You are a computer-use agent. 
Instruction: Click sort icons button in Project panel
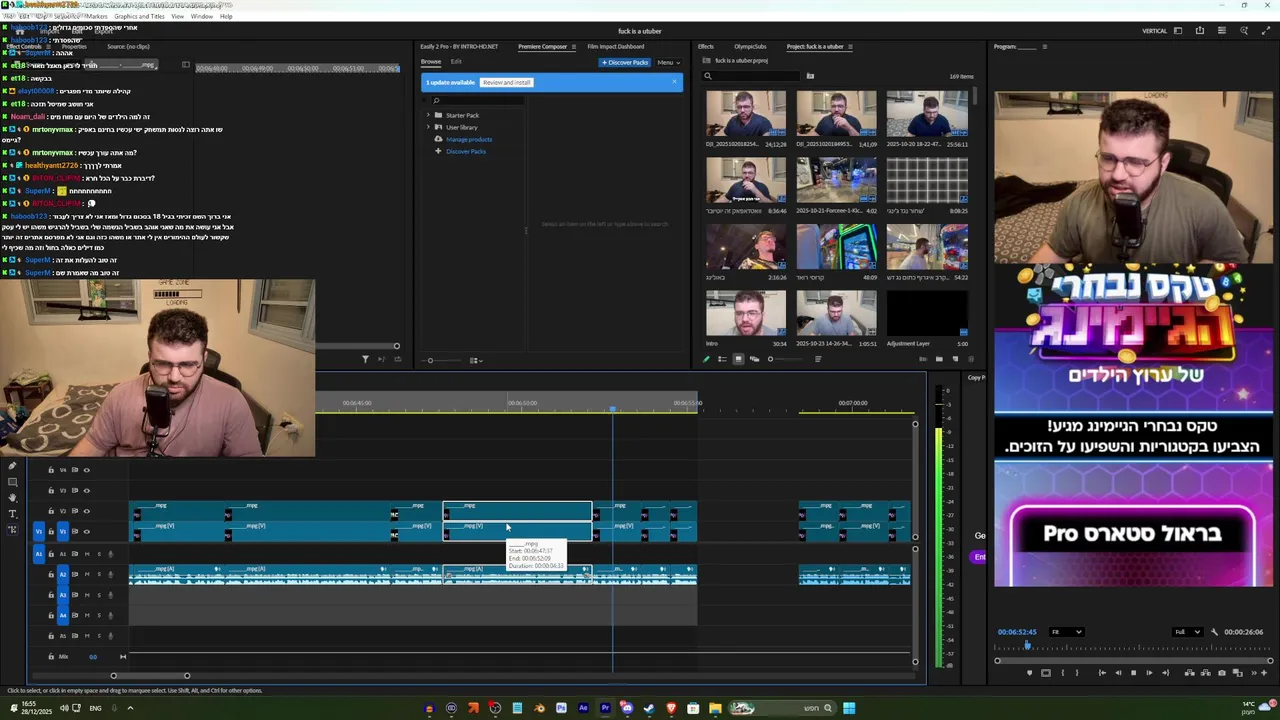pos(818,359)
